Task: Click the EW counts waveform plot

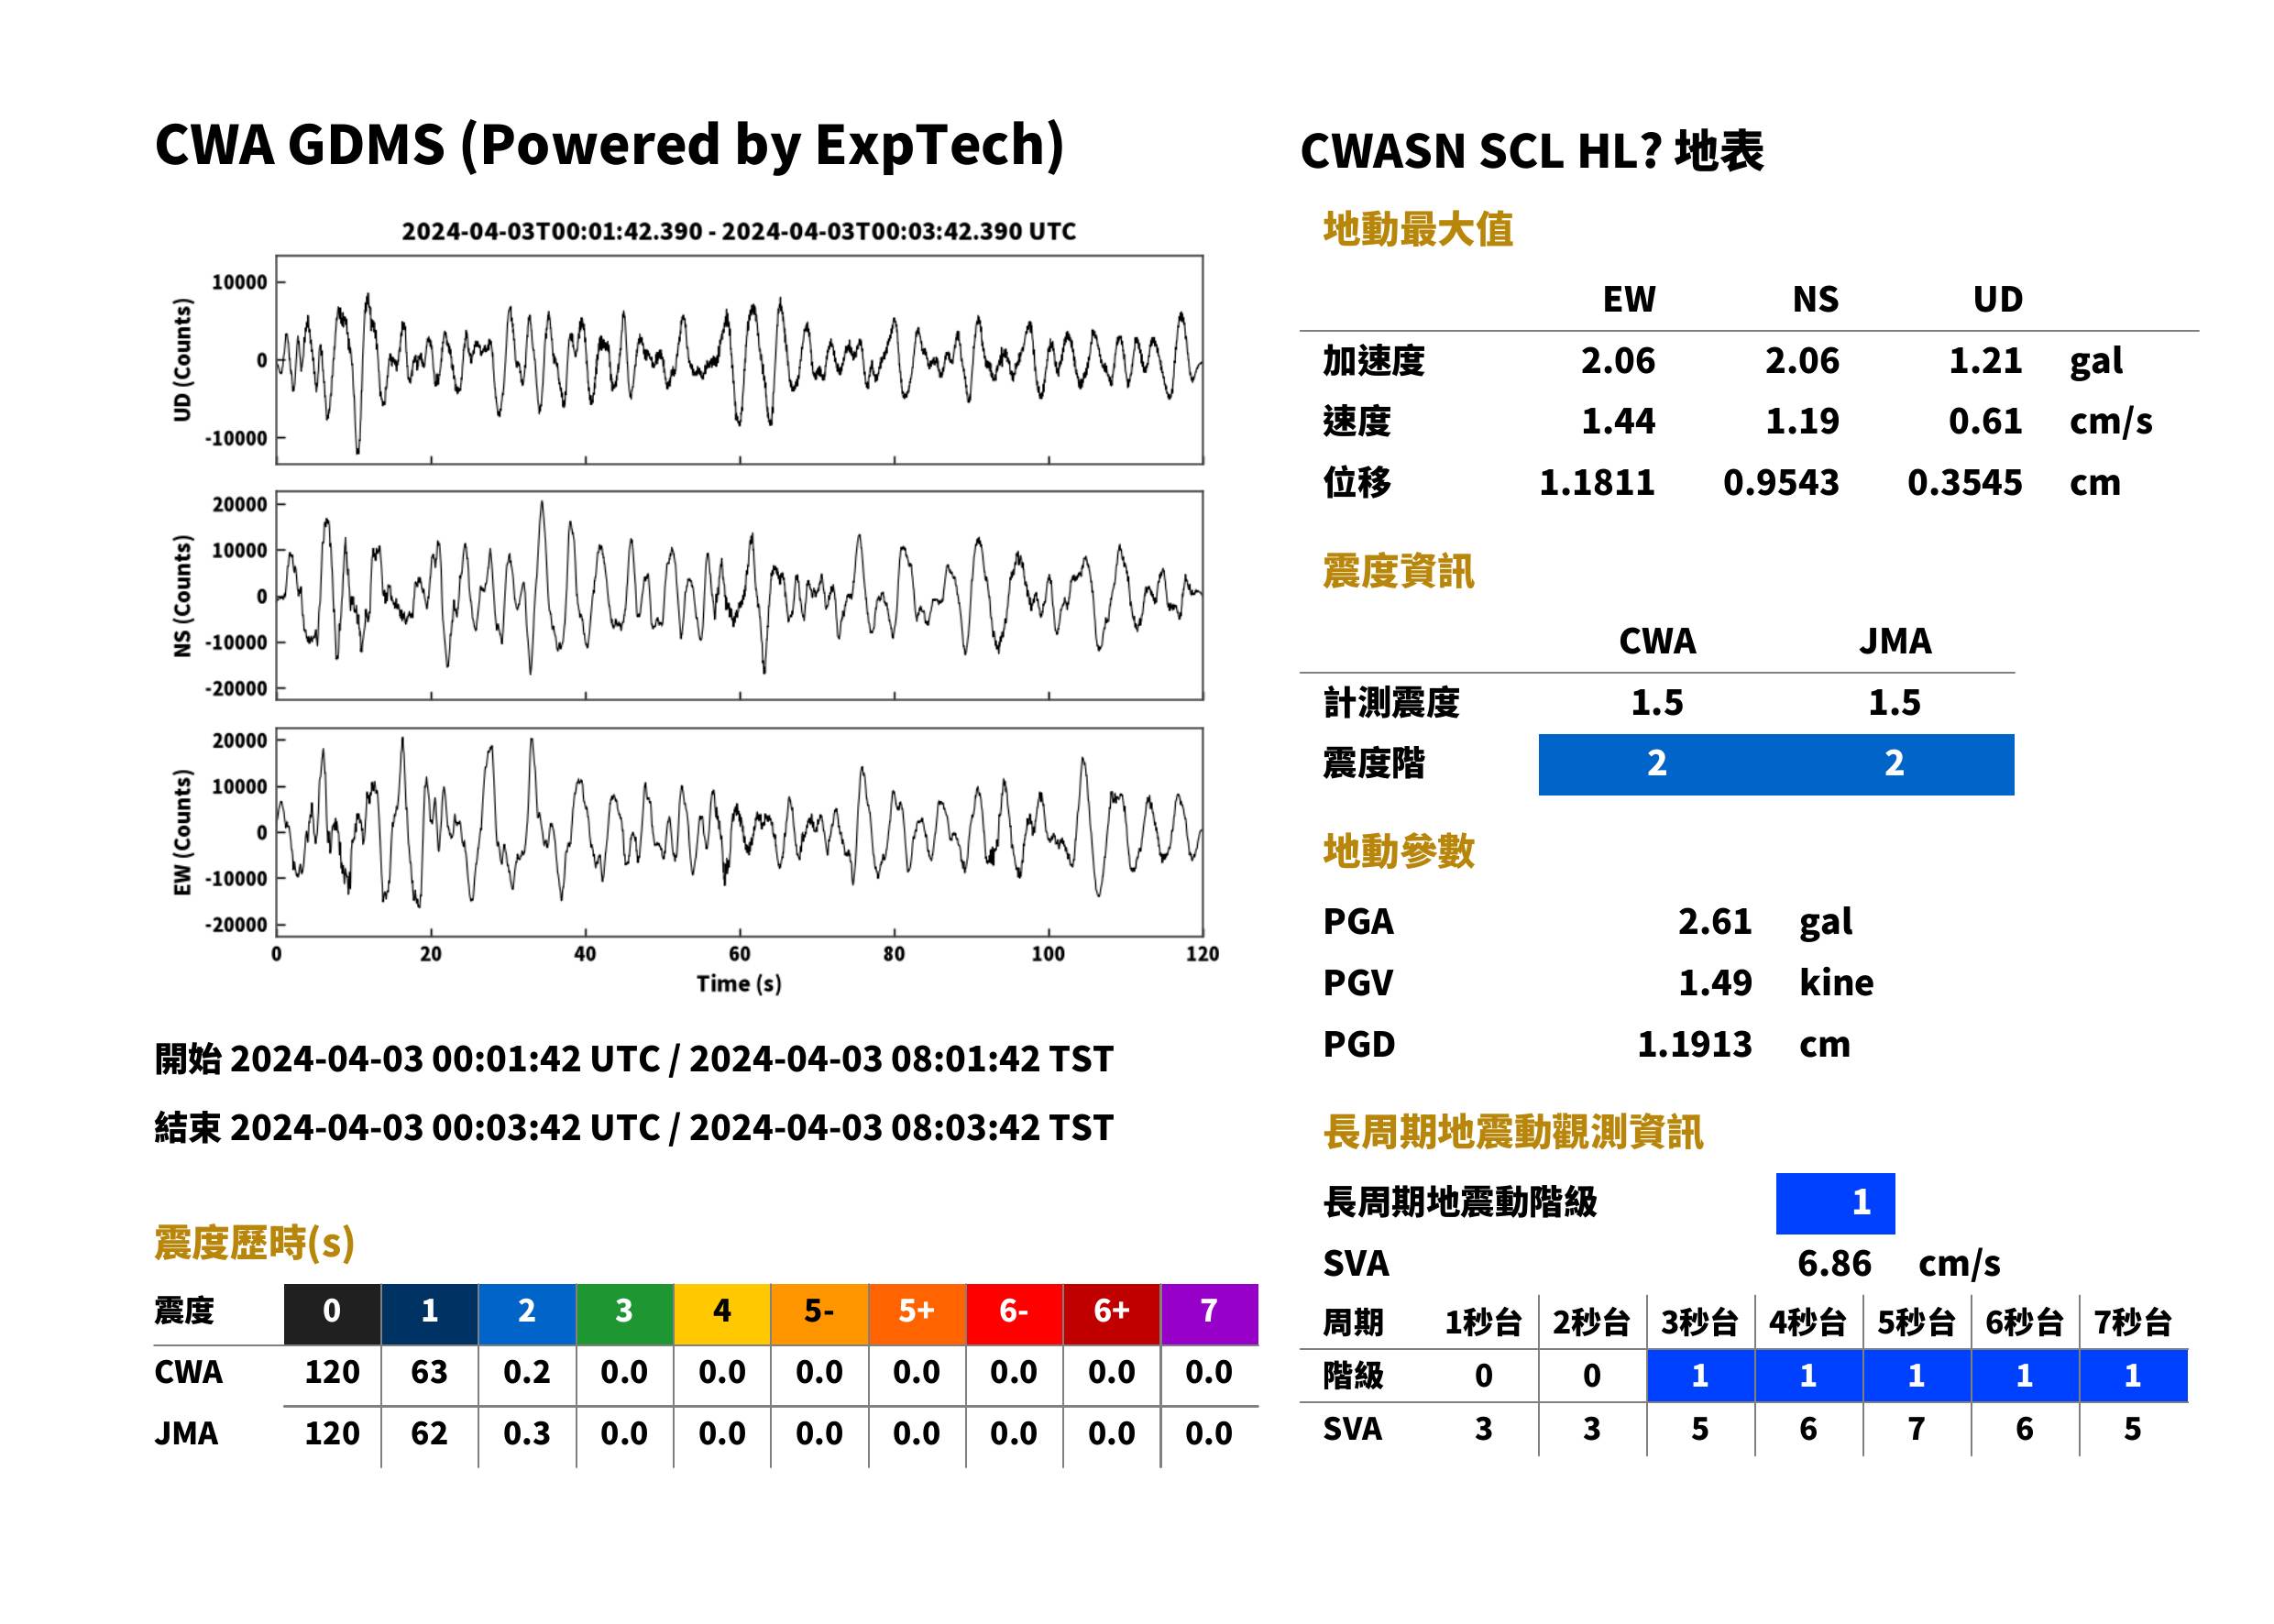Action: click(x=739, y=832)
